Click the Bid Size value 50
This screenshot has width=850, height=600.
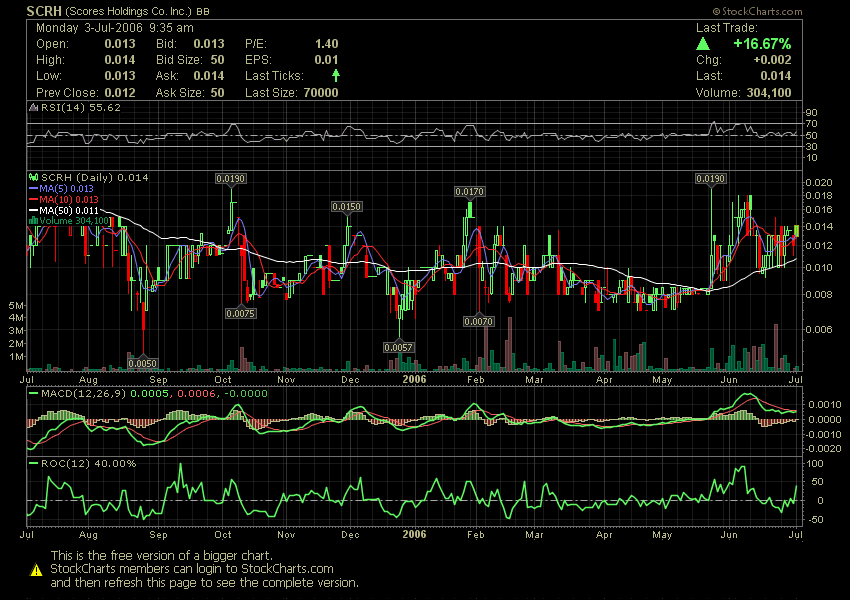click(217, 60)
